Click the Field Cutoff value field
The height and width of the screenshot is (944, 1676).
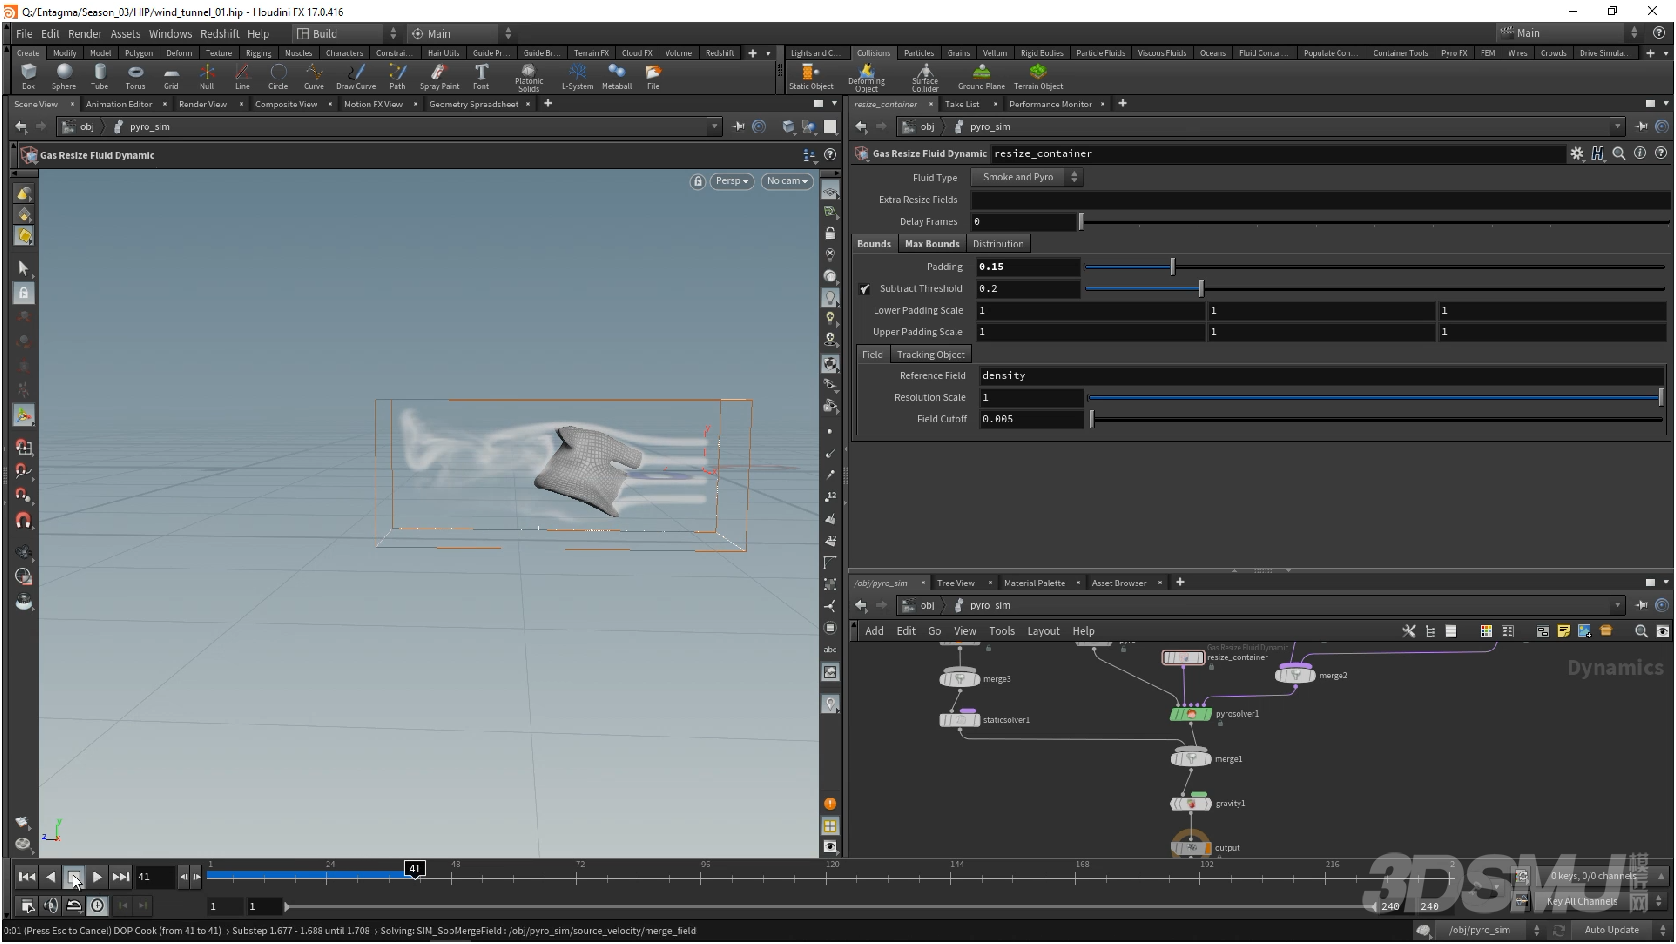(x=1030, y=419)
